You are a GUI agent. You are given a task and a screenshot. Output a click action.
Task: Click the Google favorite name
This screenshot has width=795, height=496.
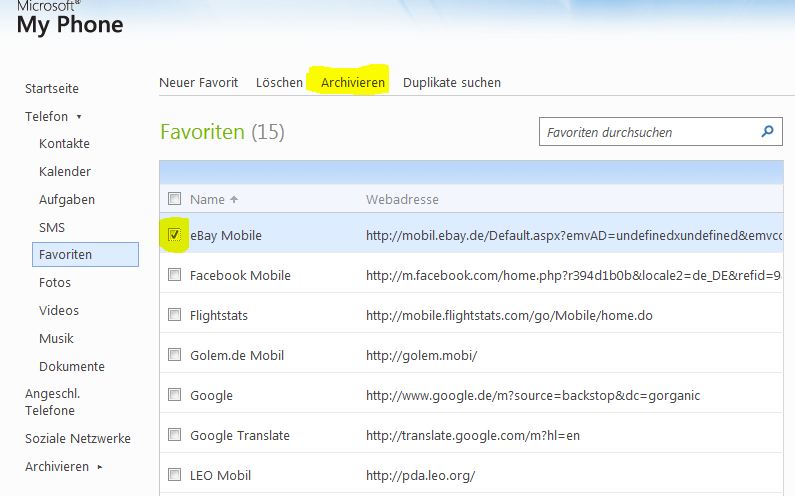[x=211, y=396]
